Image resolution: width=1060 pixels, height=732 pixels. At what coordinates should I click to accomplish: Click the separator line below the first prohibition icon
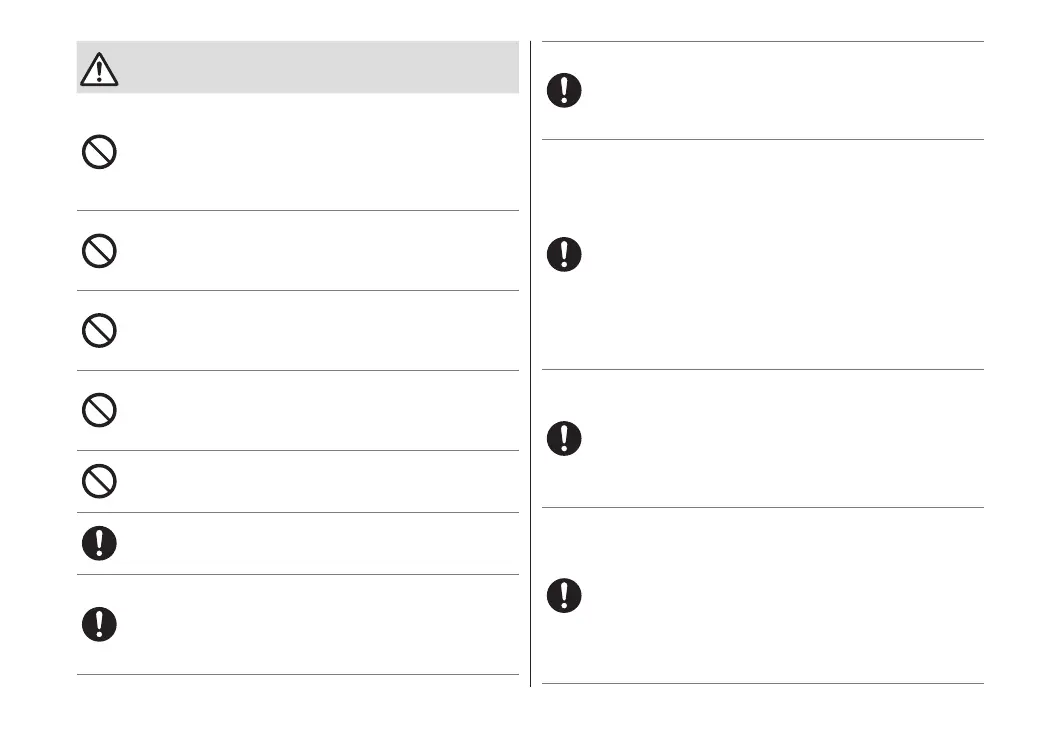tap(298, 210)
